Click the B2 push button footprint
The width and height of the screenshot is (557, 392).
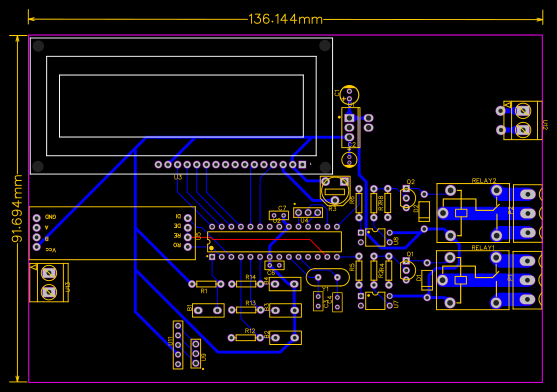285,338
